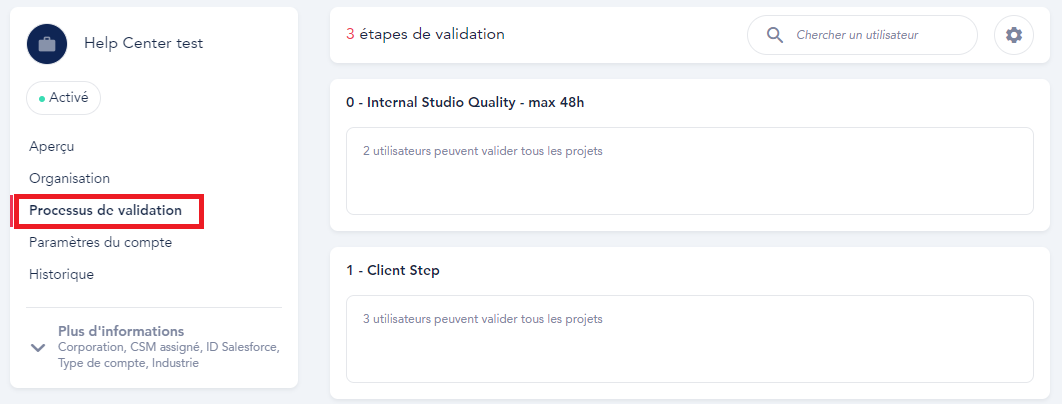Click the green status dot

pyautogui.click(x=42, y=99)
